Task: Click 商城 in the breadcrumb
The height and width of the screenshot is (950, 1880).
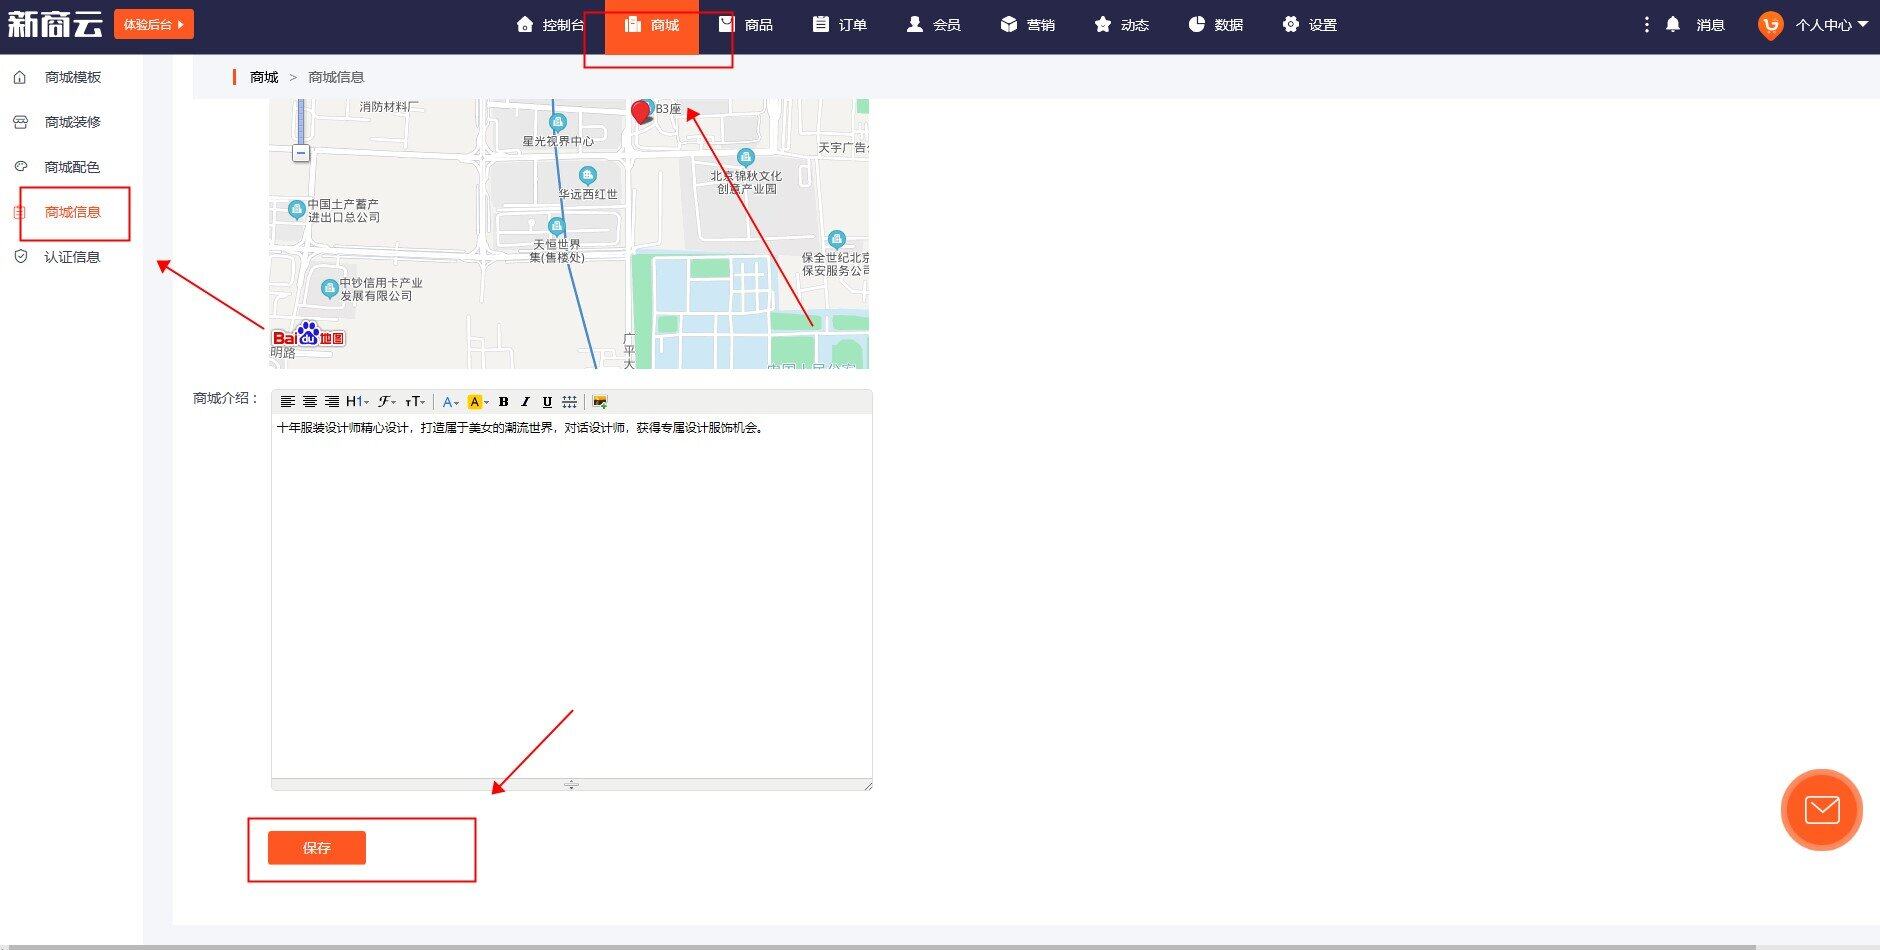Action: click(264, 77)
